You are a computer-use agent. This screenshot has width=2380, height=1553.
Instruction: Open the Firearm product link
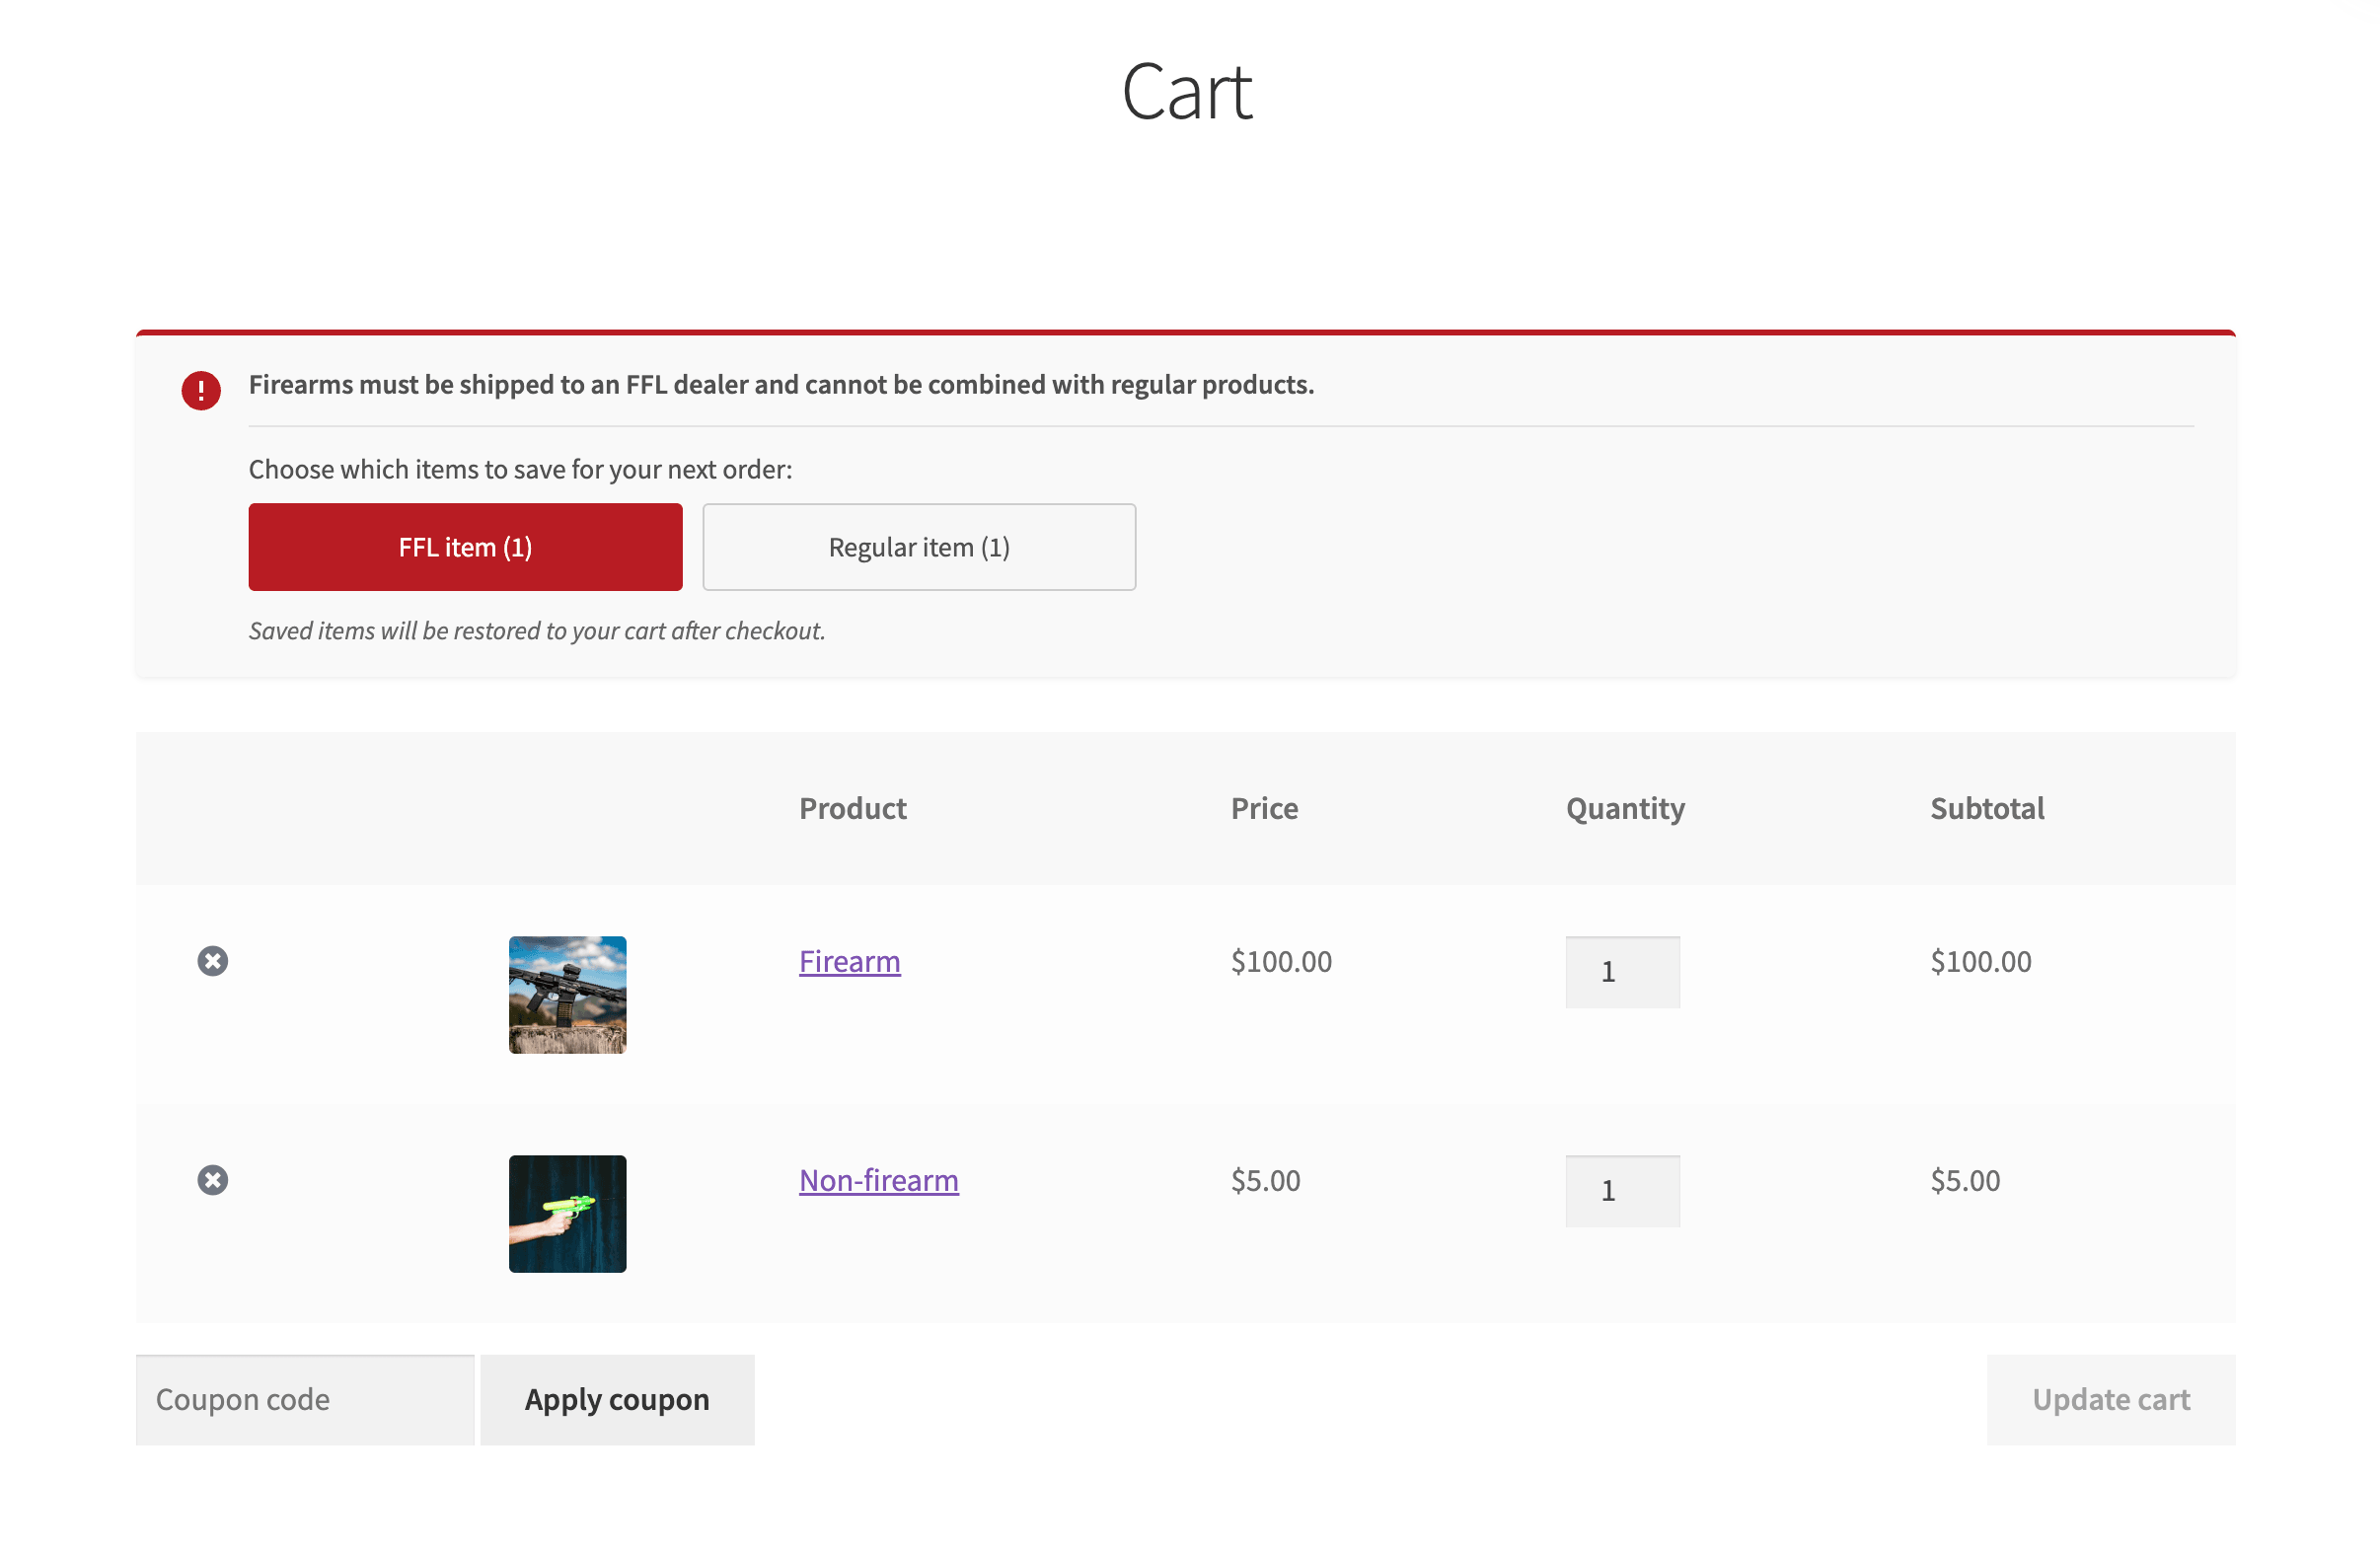click(x=851, y=963)
